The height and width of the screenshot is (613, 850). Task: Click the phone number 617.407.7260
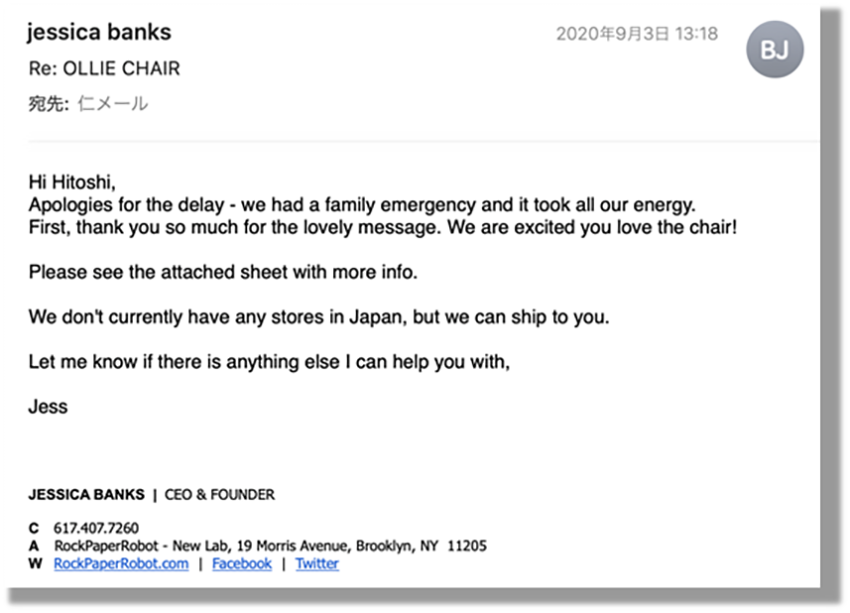(96, 528)
